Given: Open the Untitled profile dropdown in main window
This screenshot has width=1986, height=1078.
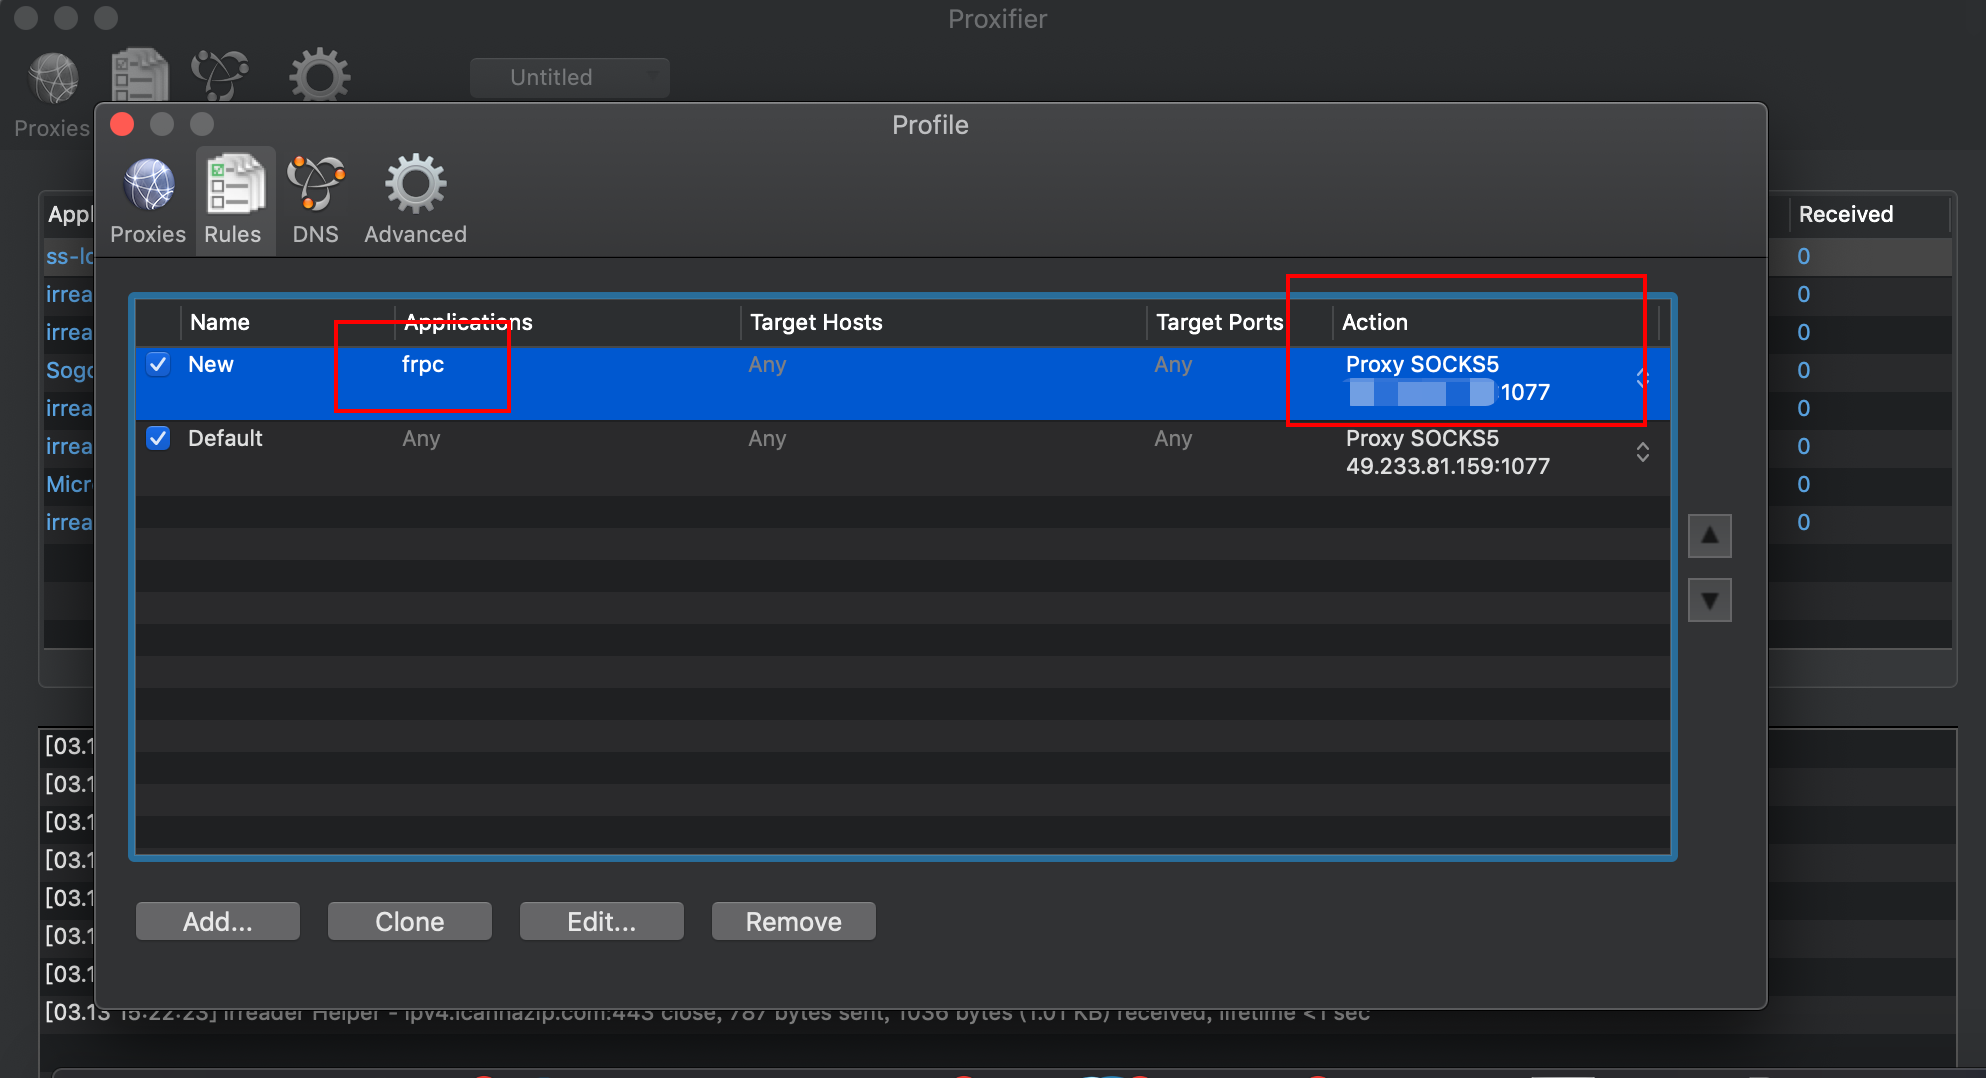Looking at the screenshot, I should pos(570,77).
